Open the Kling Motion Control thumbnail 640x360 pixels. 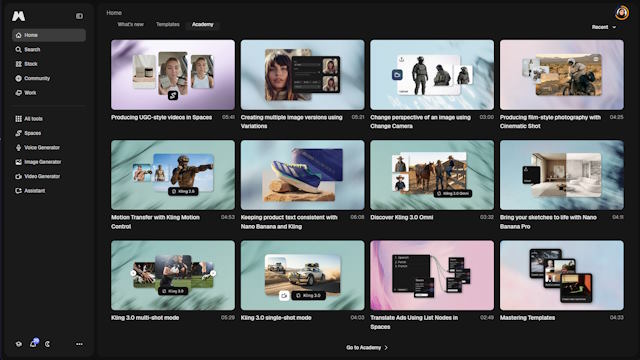tap(173, 175)
